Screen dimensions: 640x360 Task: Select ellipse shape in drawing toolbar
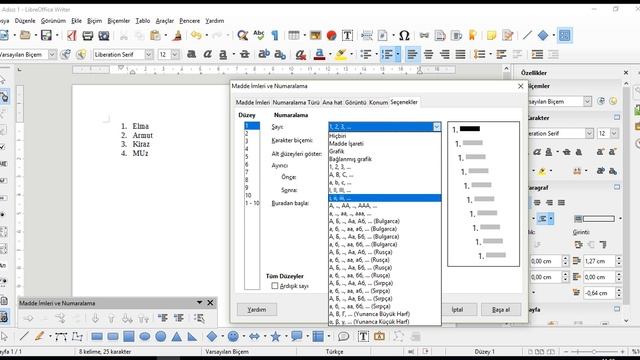(x=144, y=337)
